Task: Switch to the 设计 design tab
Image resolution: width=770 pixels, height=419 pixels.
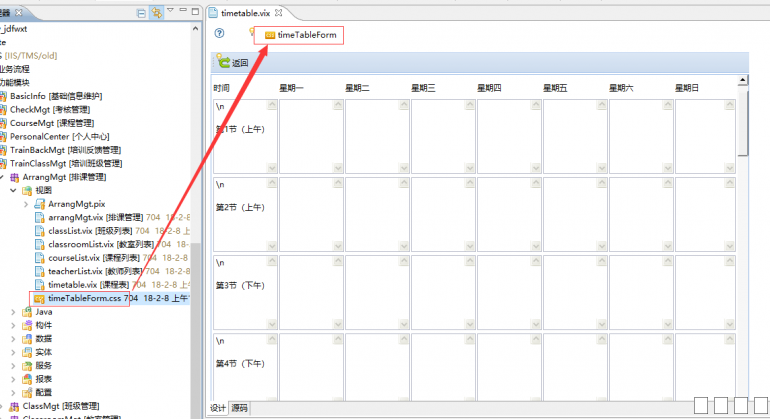Action: 219,408
